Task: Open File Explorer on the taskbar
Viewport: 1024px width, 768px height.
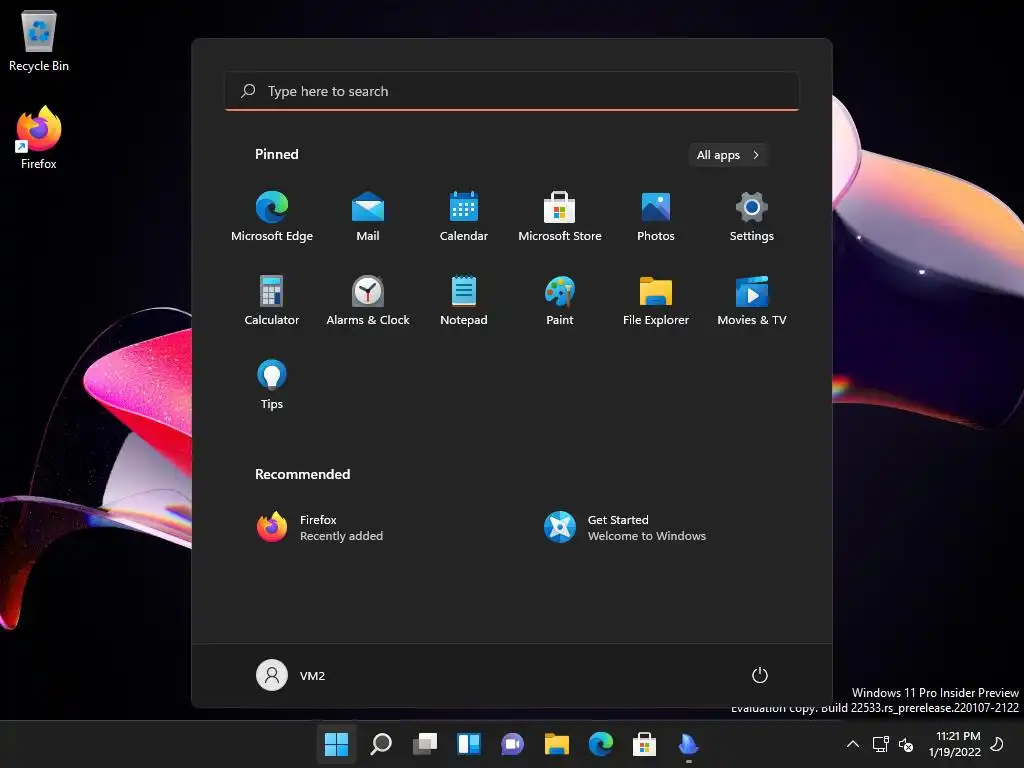Action: [556, 744]
